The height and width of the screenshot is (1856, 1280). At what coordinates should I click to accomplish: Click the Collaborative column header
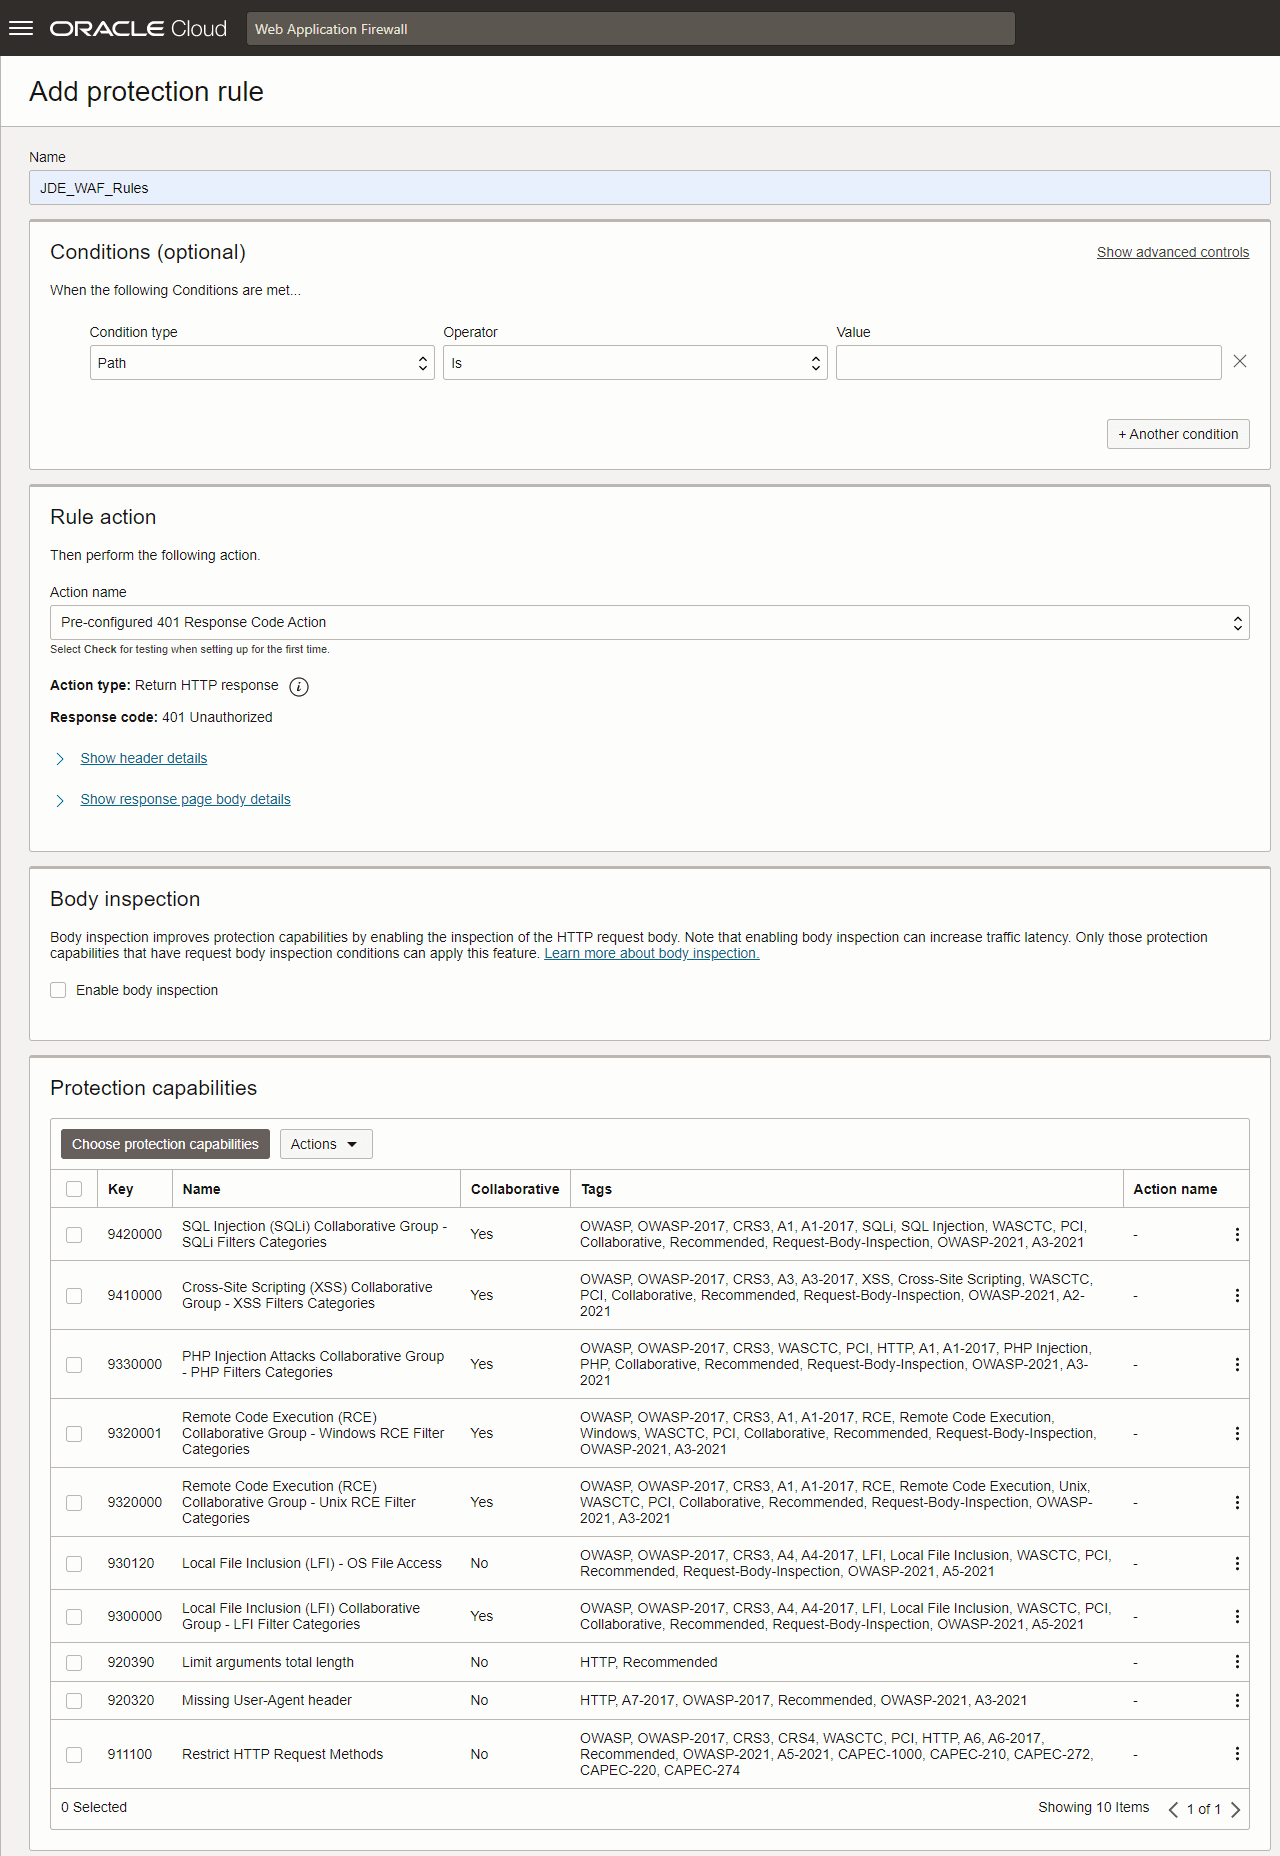point(515,1189)
